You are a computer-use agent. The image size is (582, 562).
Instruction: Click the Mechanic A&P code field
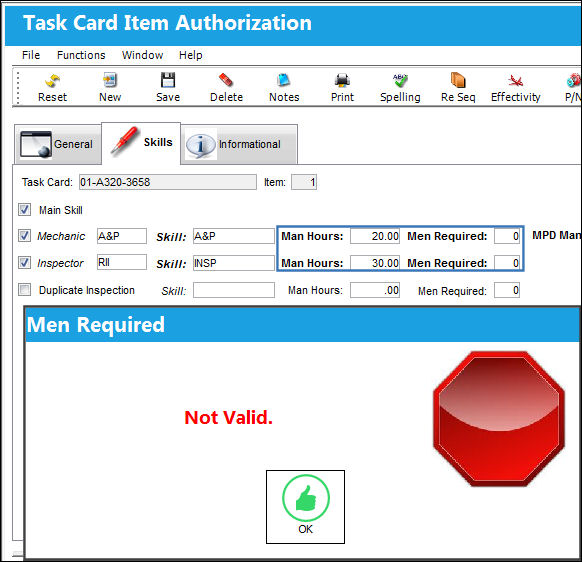point(122,236)
